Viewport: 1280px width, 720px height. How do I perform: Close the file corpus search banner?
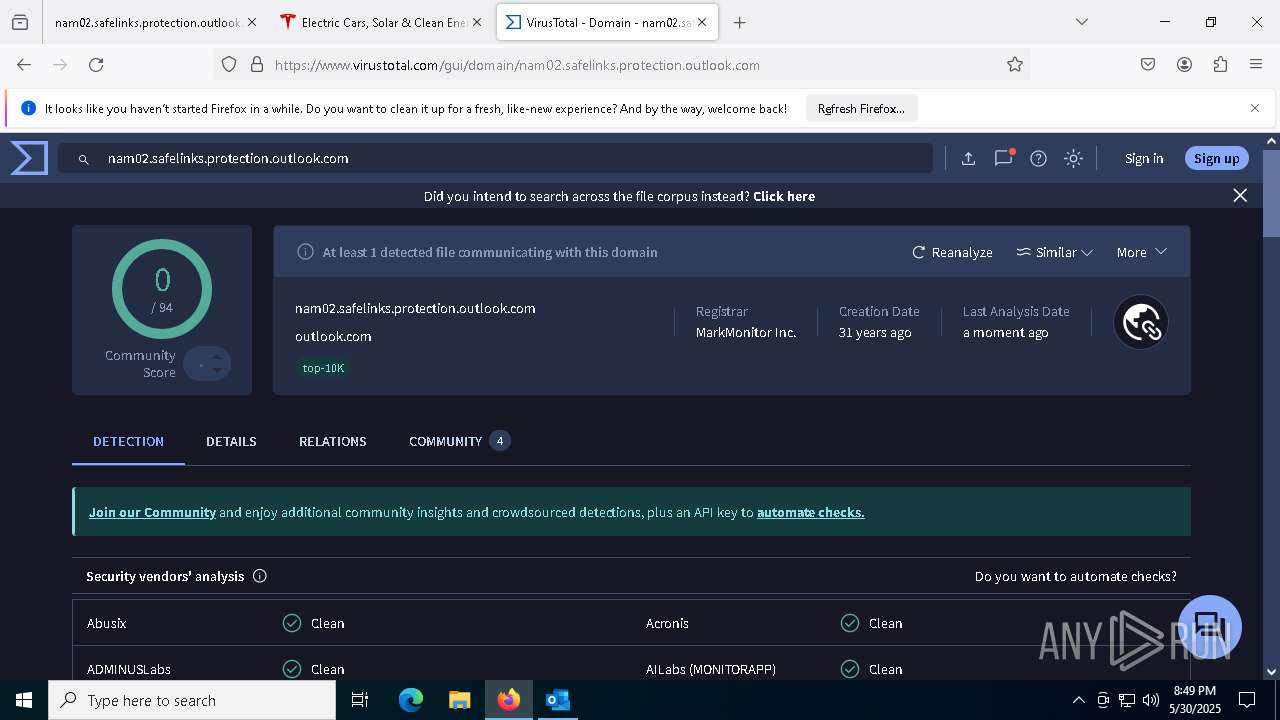1240,196
